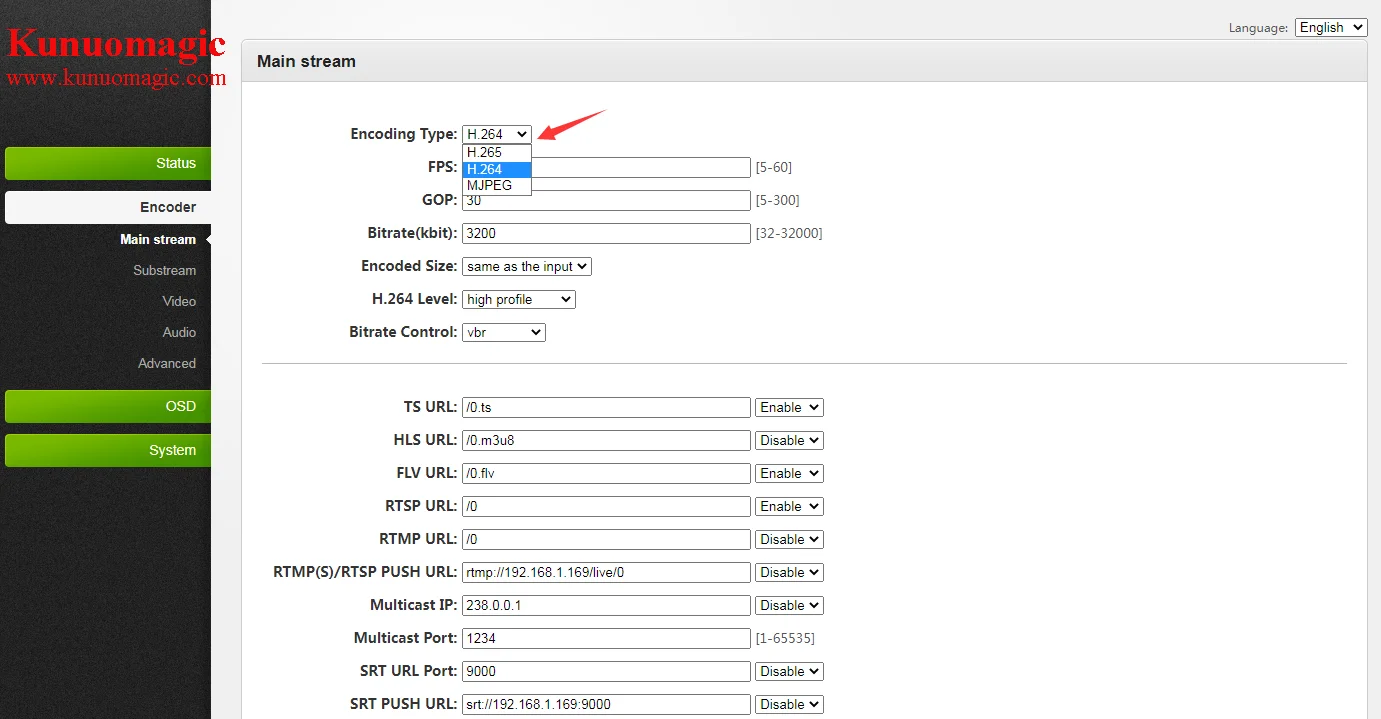Click the SRT PUSH URL field
Screen dimensions: 1381x719
pos(606,704)
